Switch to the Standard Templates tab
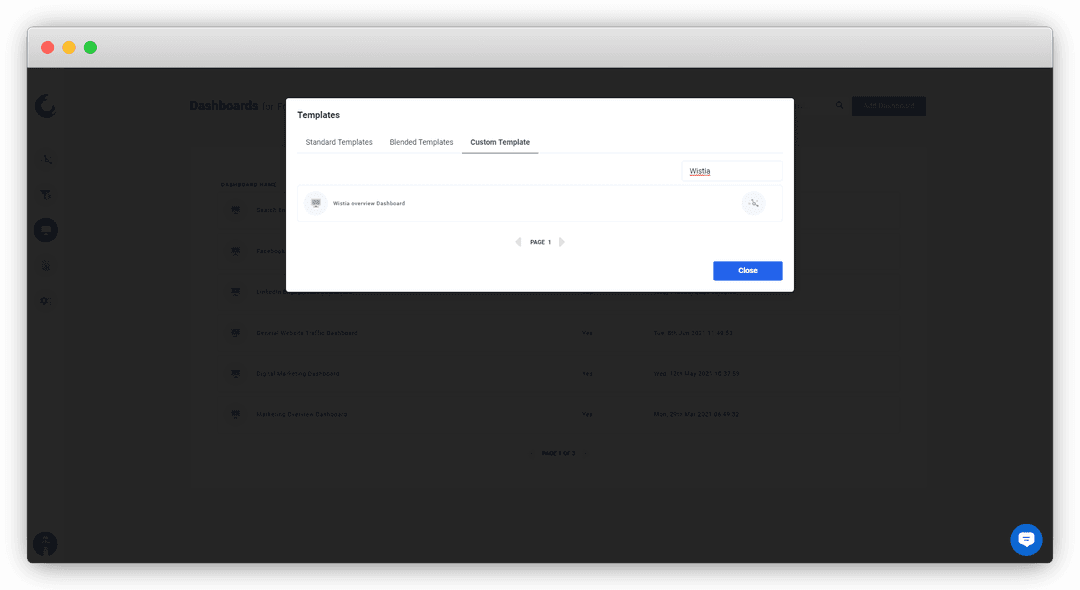1080x590 pixels. pyautogui.click(x=339, y=142)
